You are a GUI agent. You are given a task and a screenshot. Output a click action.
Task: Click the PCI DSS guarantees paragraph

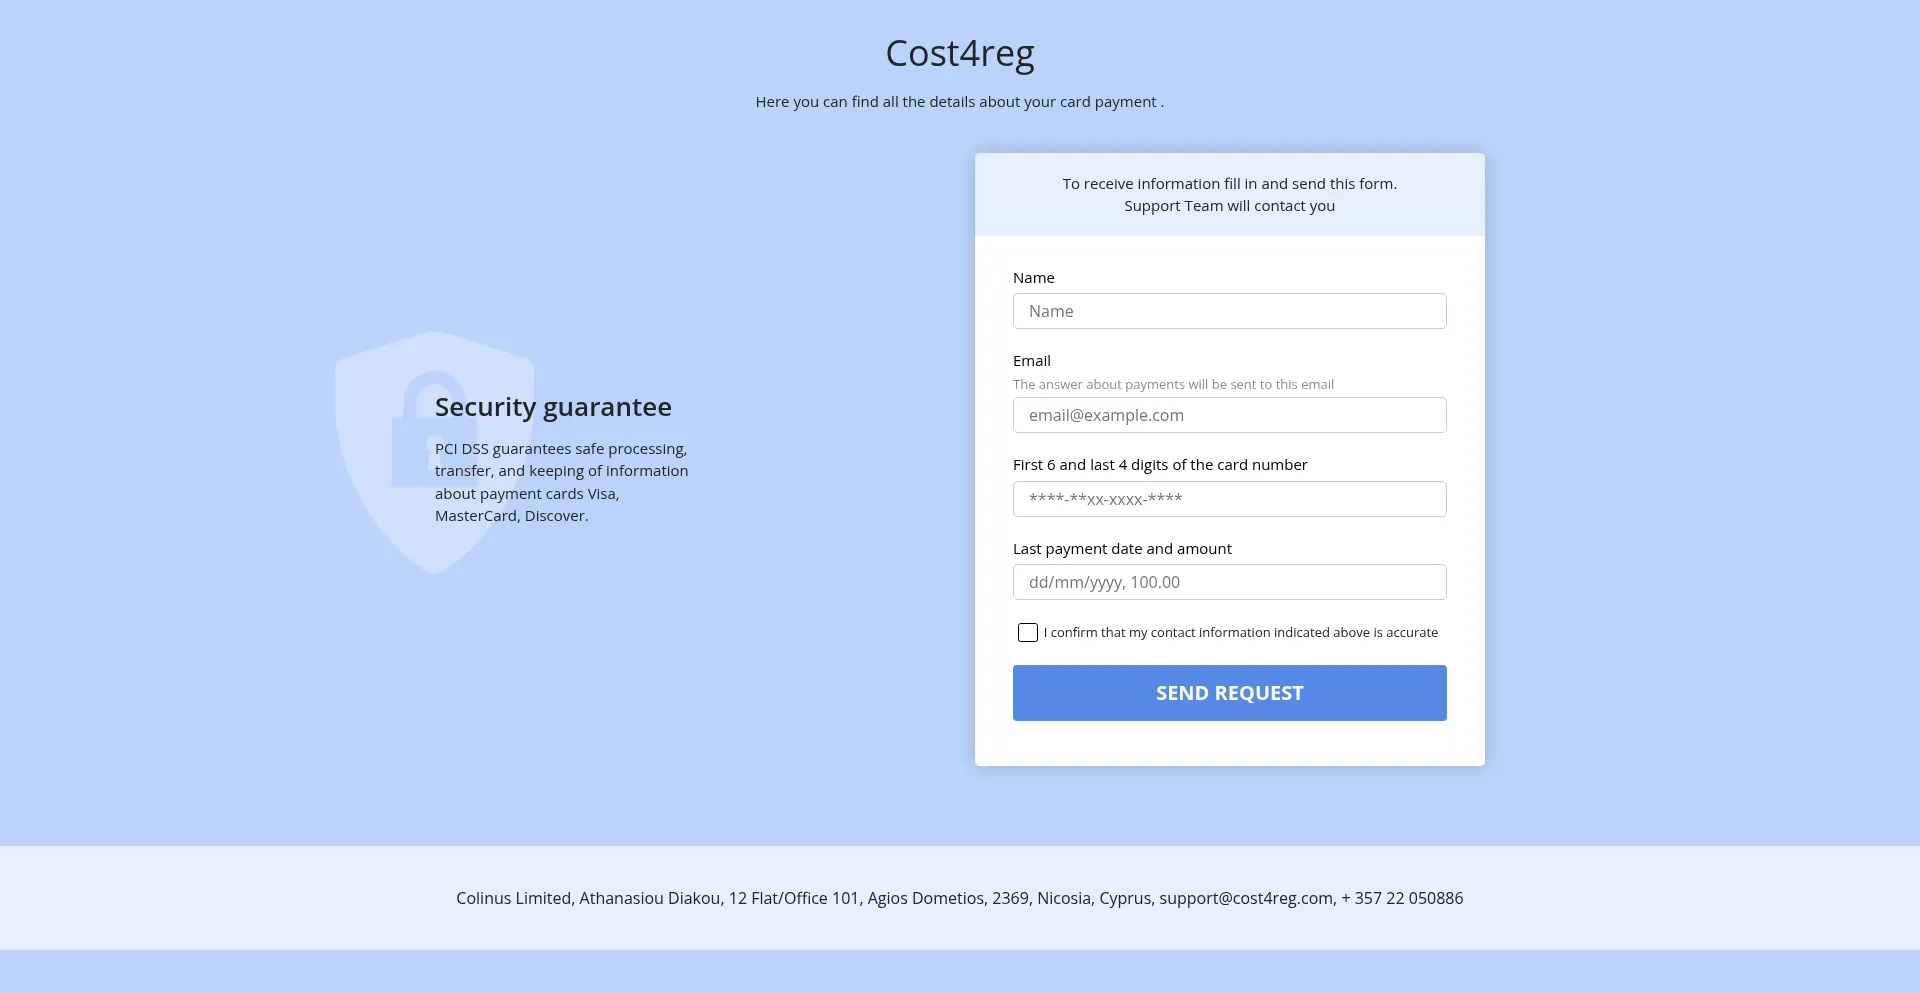pyautogui.click(x=561, y=482)
